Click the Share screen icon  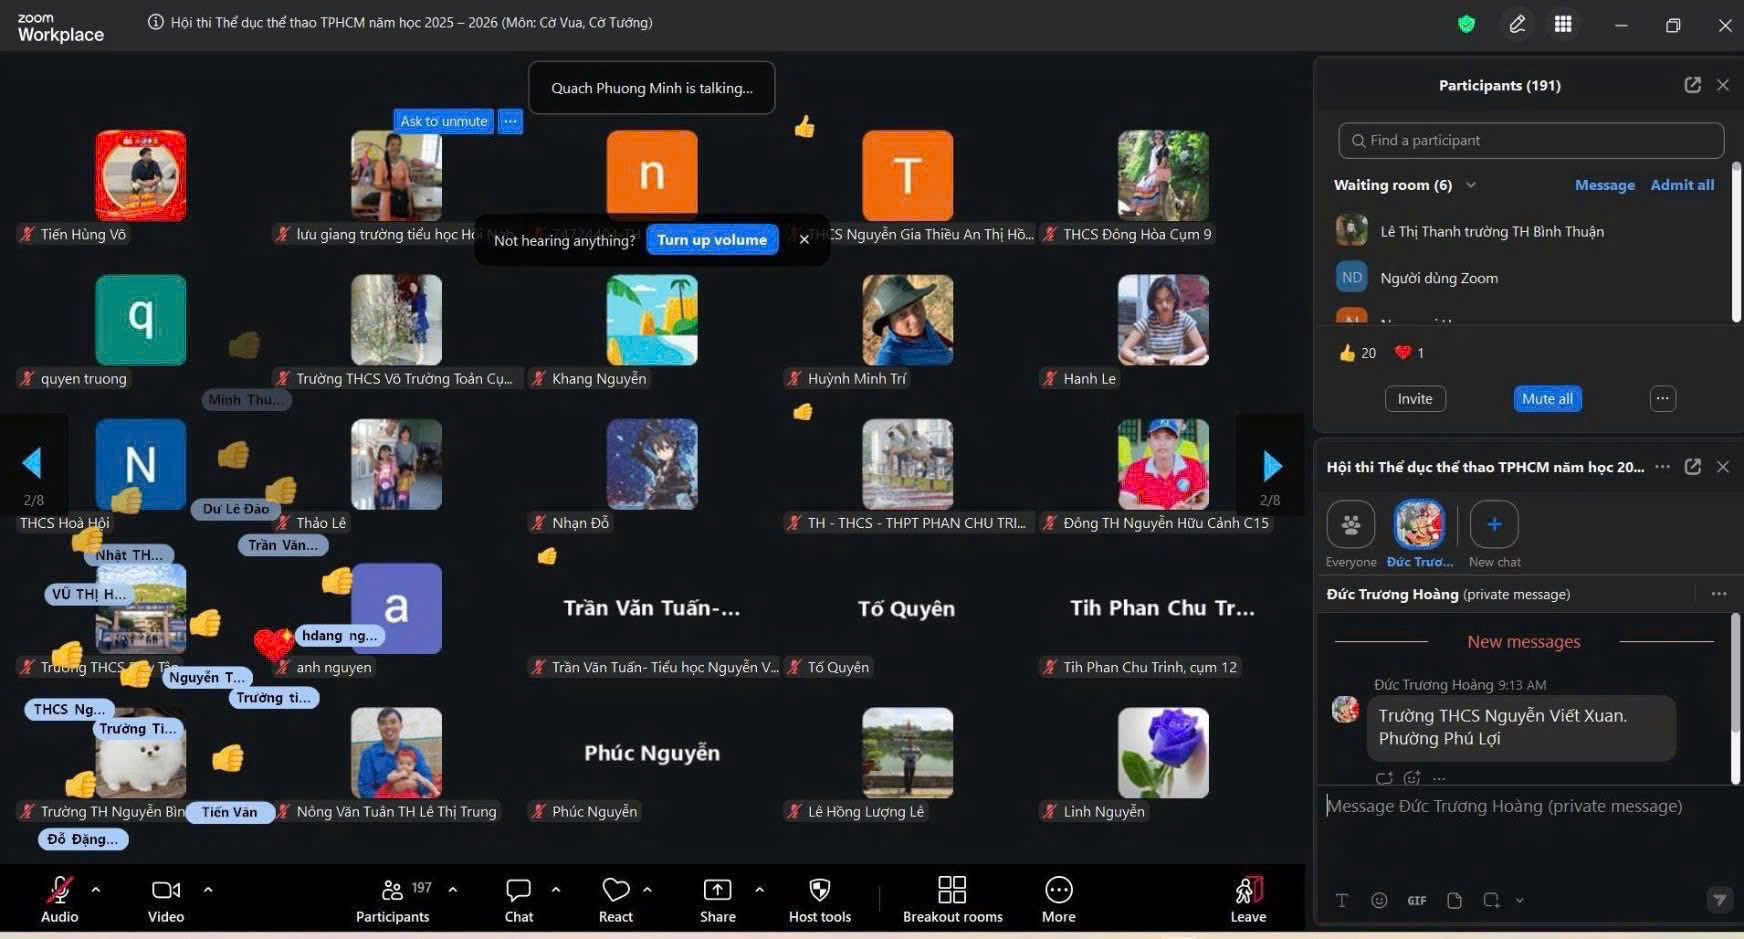(x=717, y=890)
